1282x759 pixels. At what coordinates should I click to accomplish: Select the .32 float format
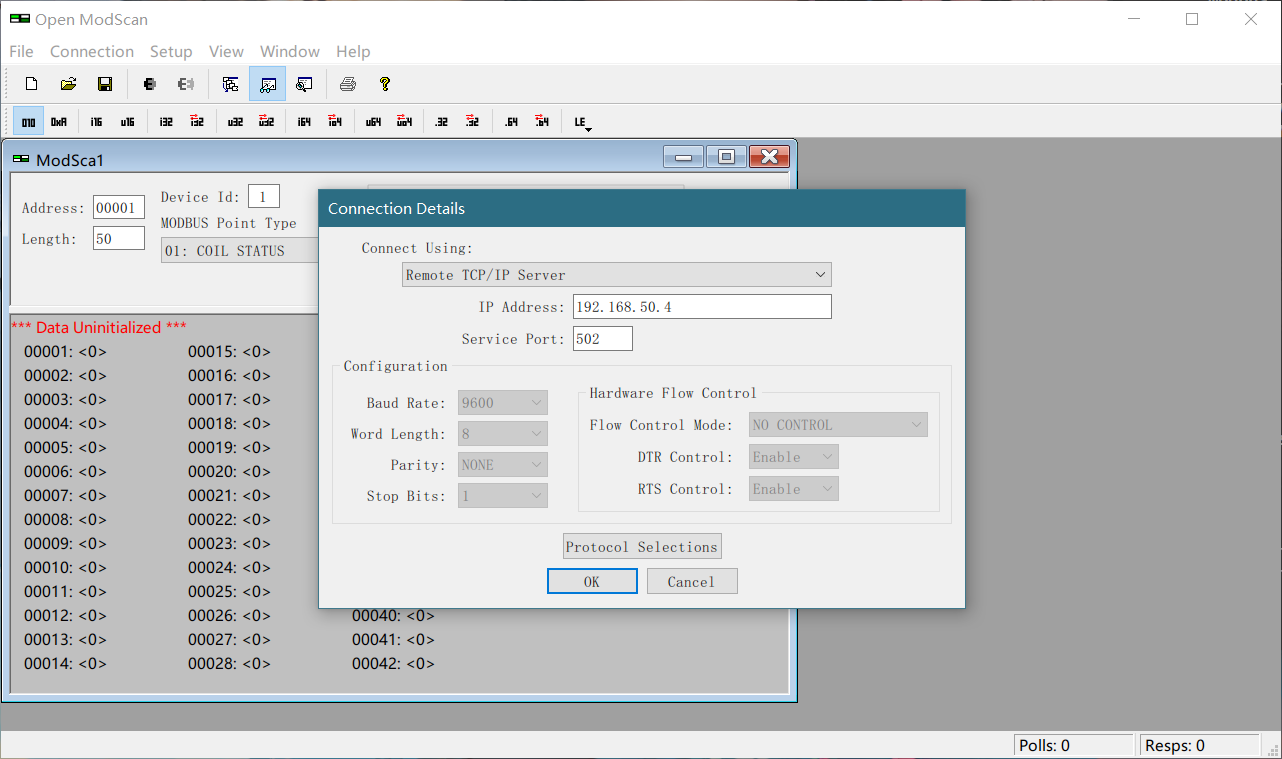(441, 122)
